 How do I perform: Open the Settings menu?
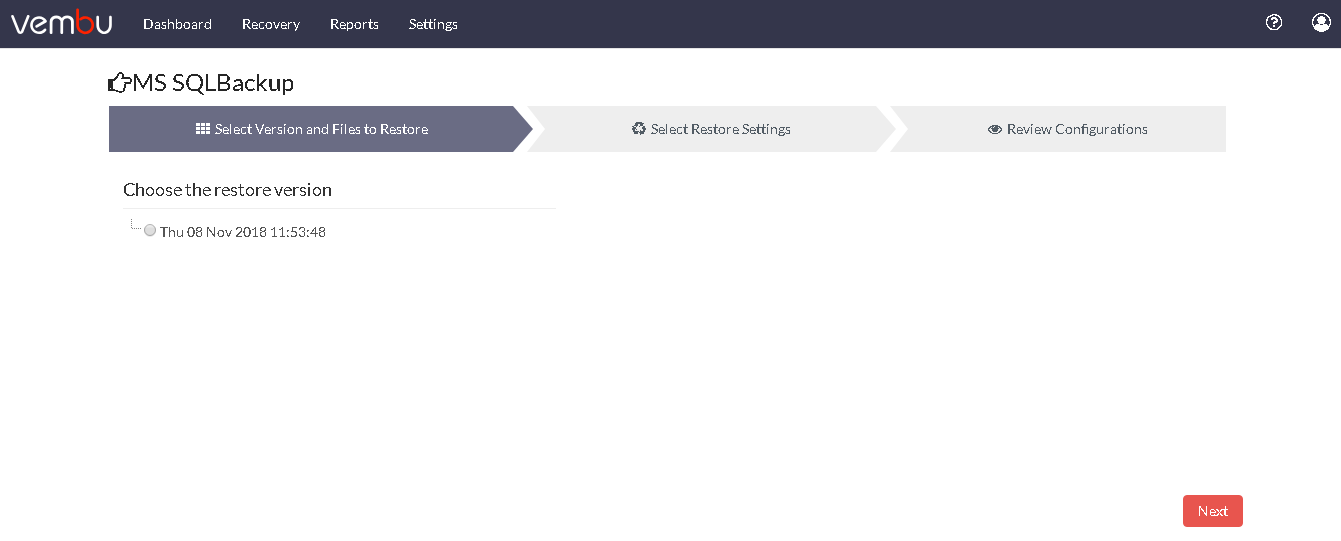[x=433, y=24]
